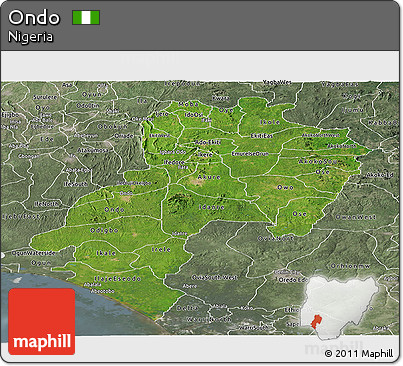Click the Odigbo region label
This screenshot has width=403, height=366.
point(104,230)
